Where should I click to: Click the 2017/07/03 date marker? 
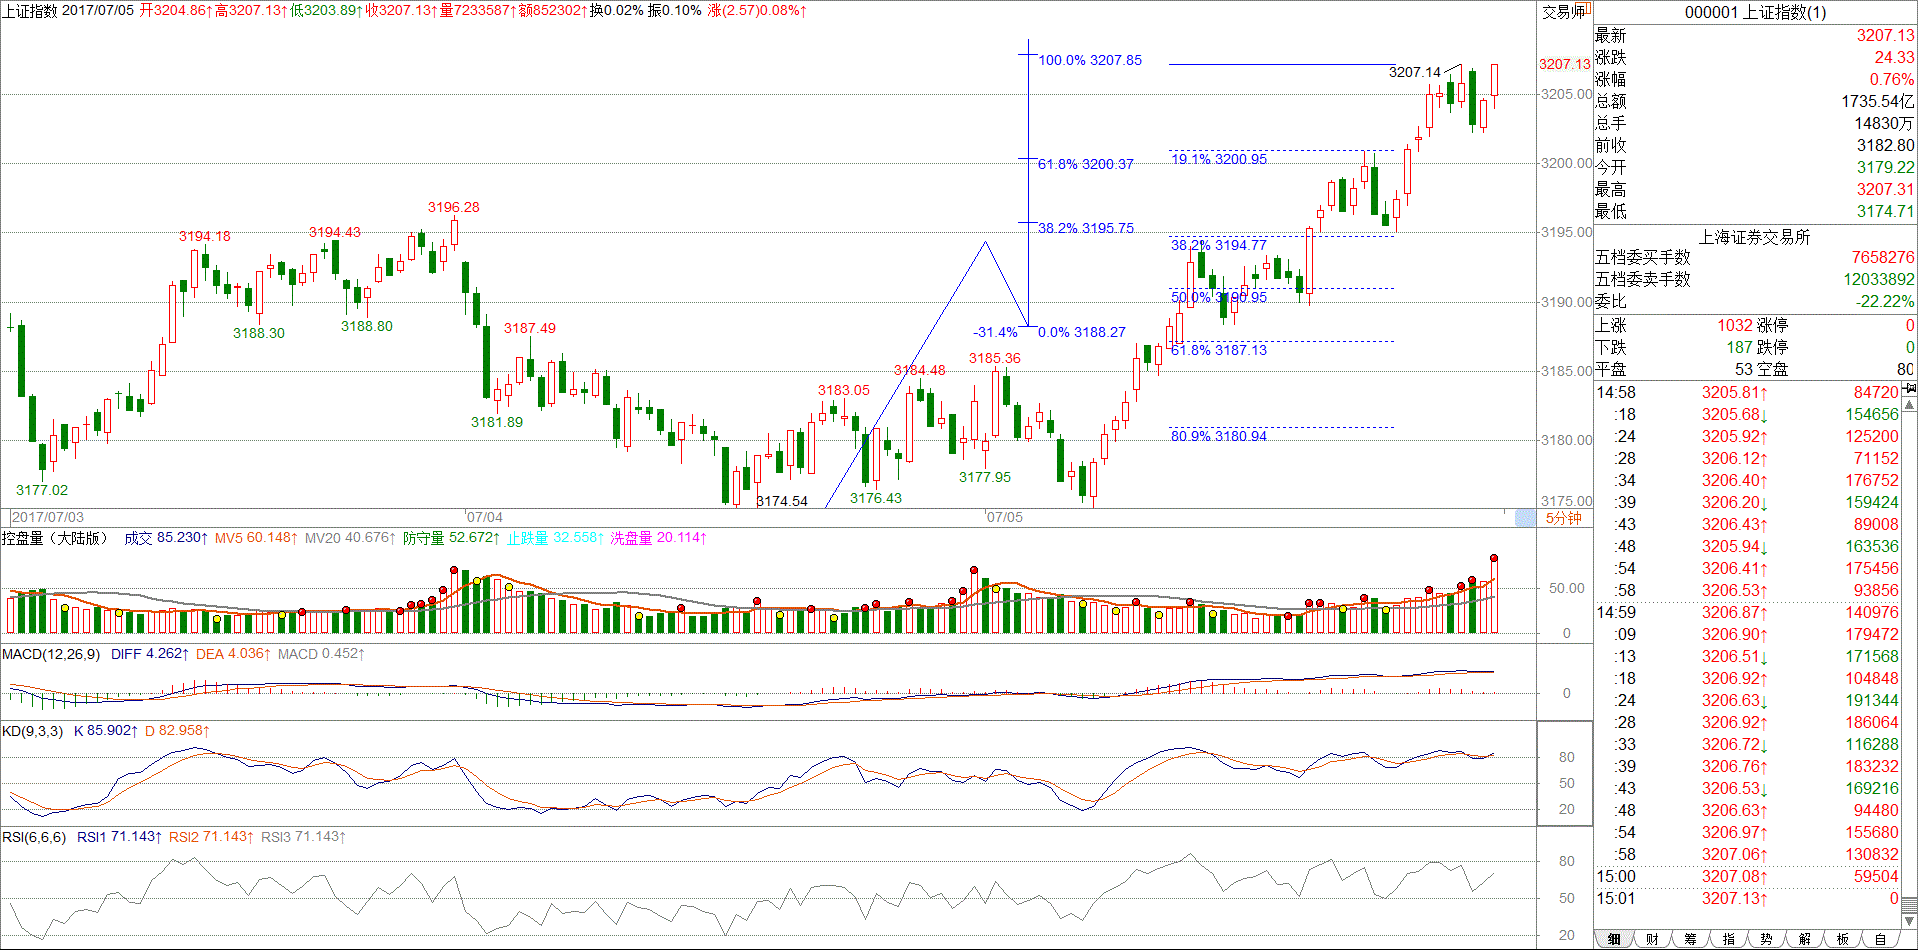(48, 517)
